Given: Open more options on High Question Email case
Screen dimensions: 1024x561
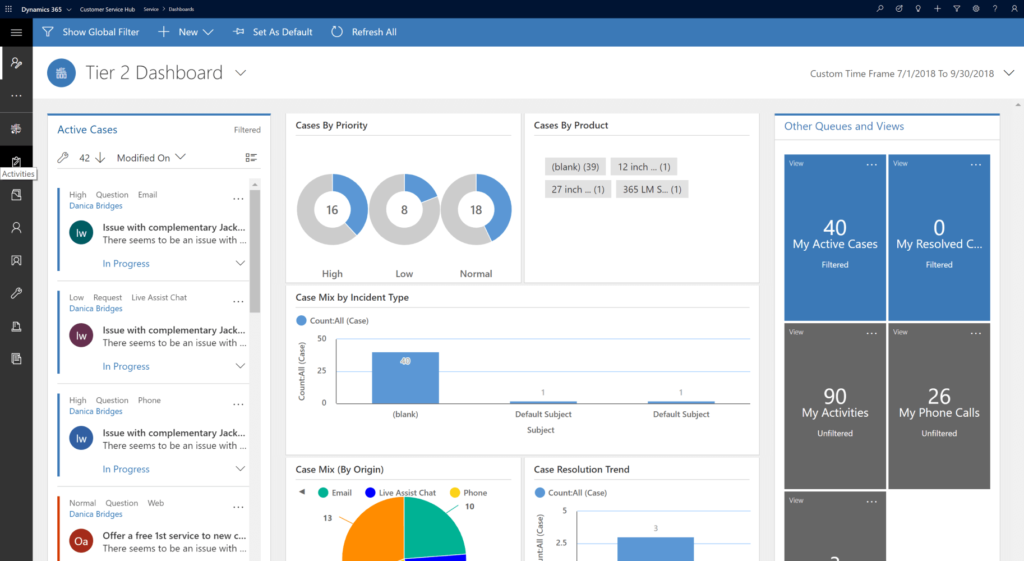Looking at the screenshot, I should point(238,199).
